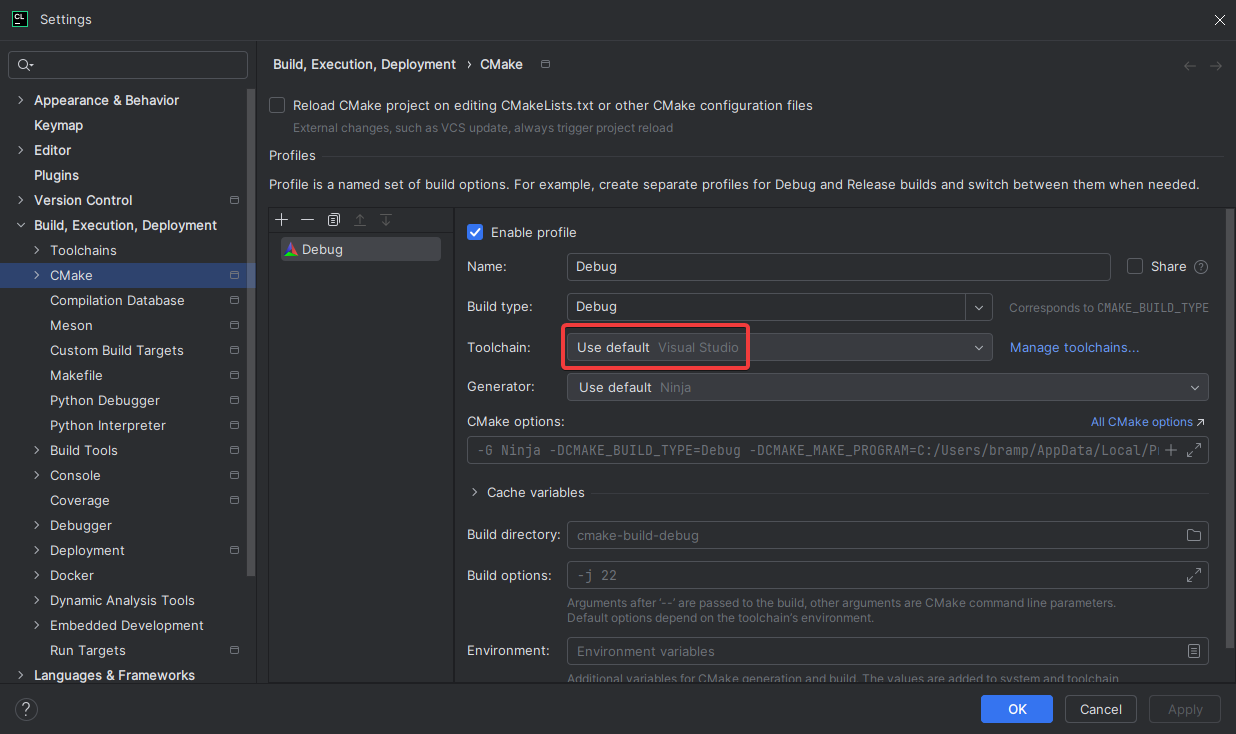Click the help question mark icon
Screen dimensions: 1236x734
[25, 709]
